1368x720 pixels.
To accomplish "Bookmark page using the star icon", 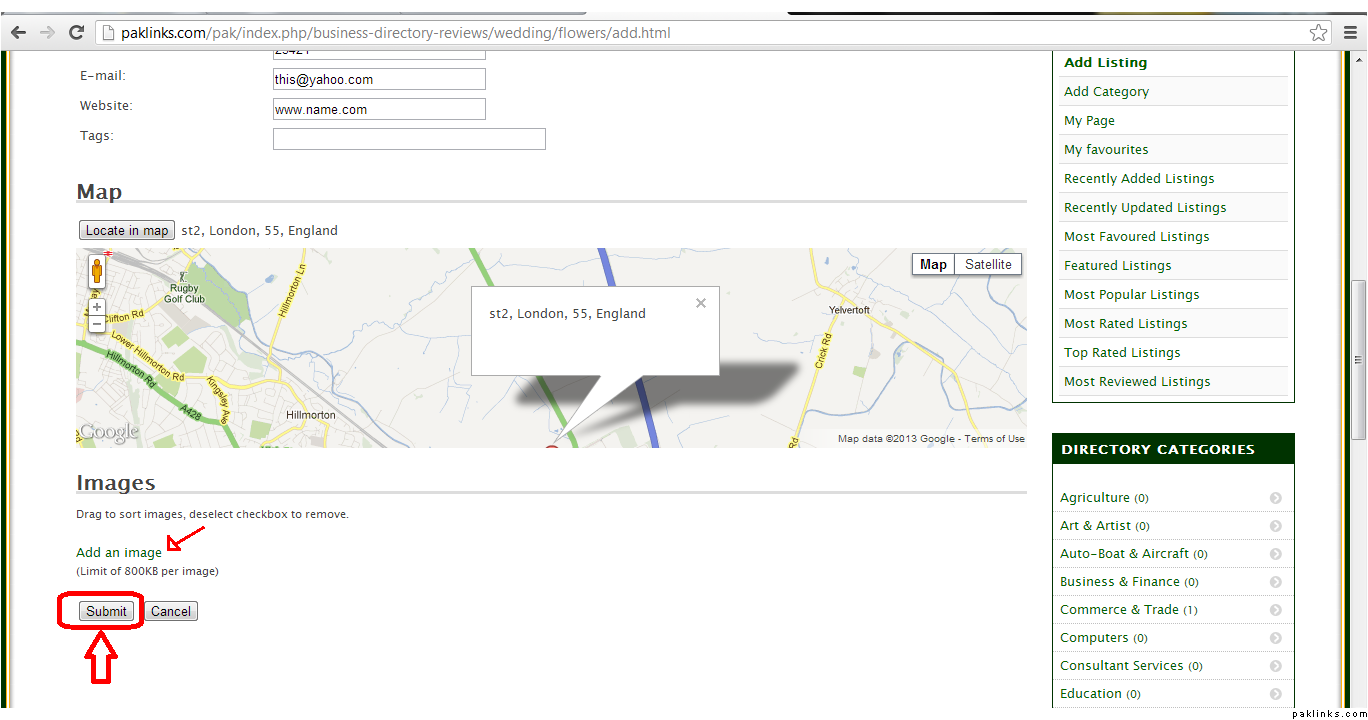I will coord(1318,33).
